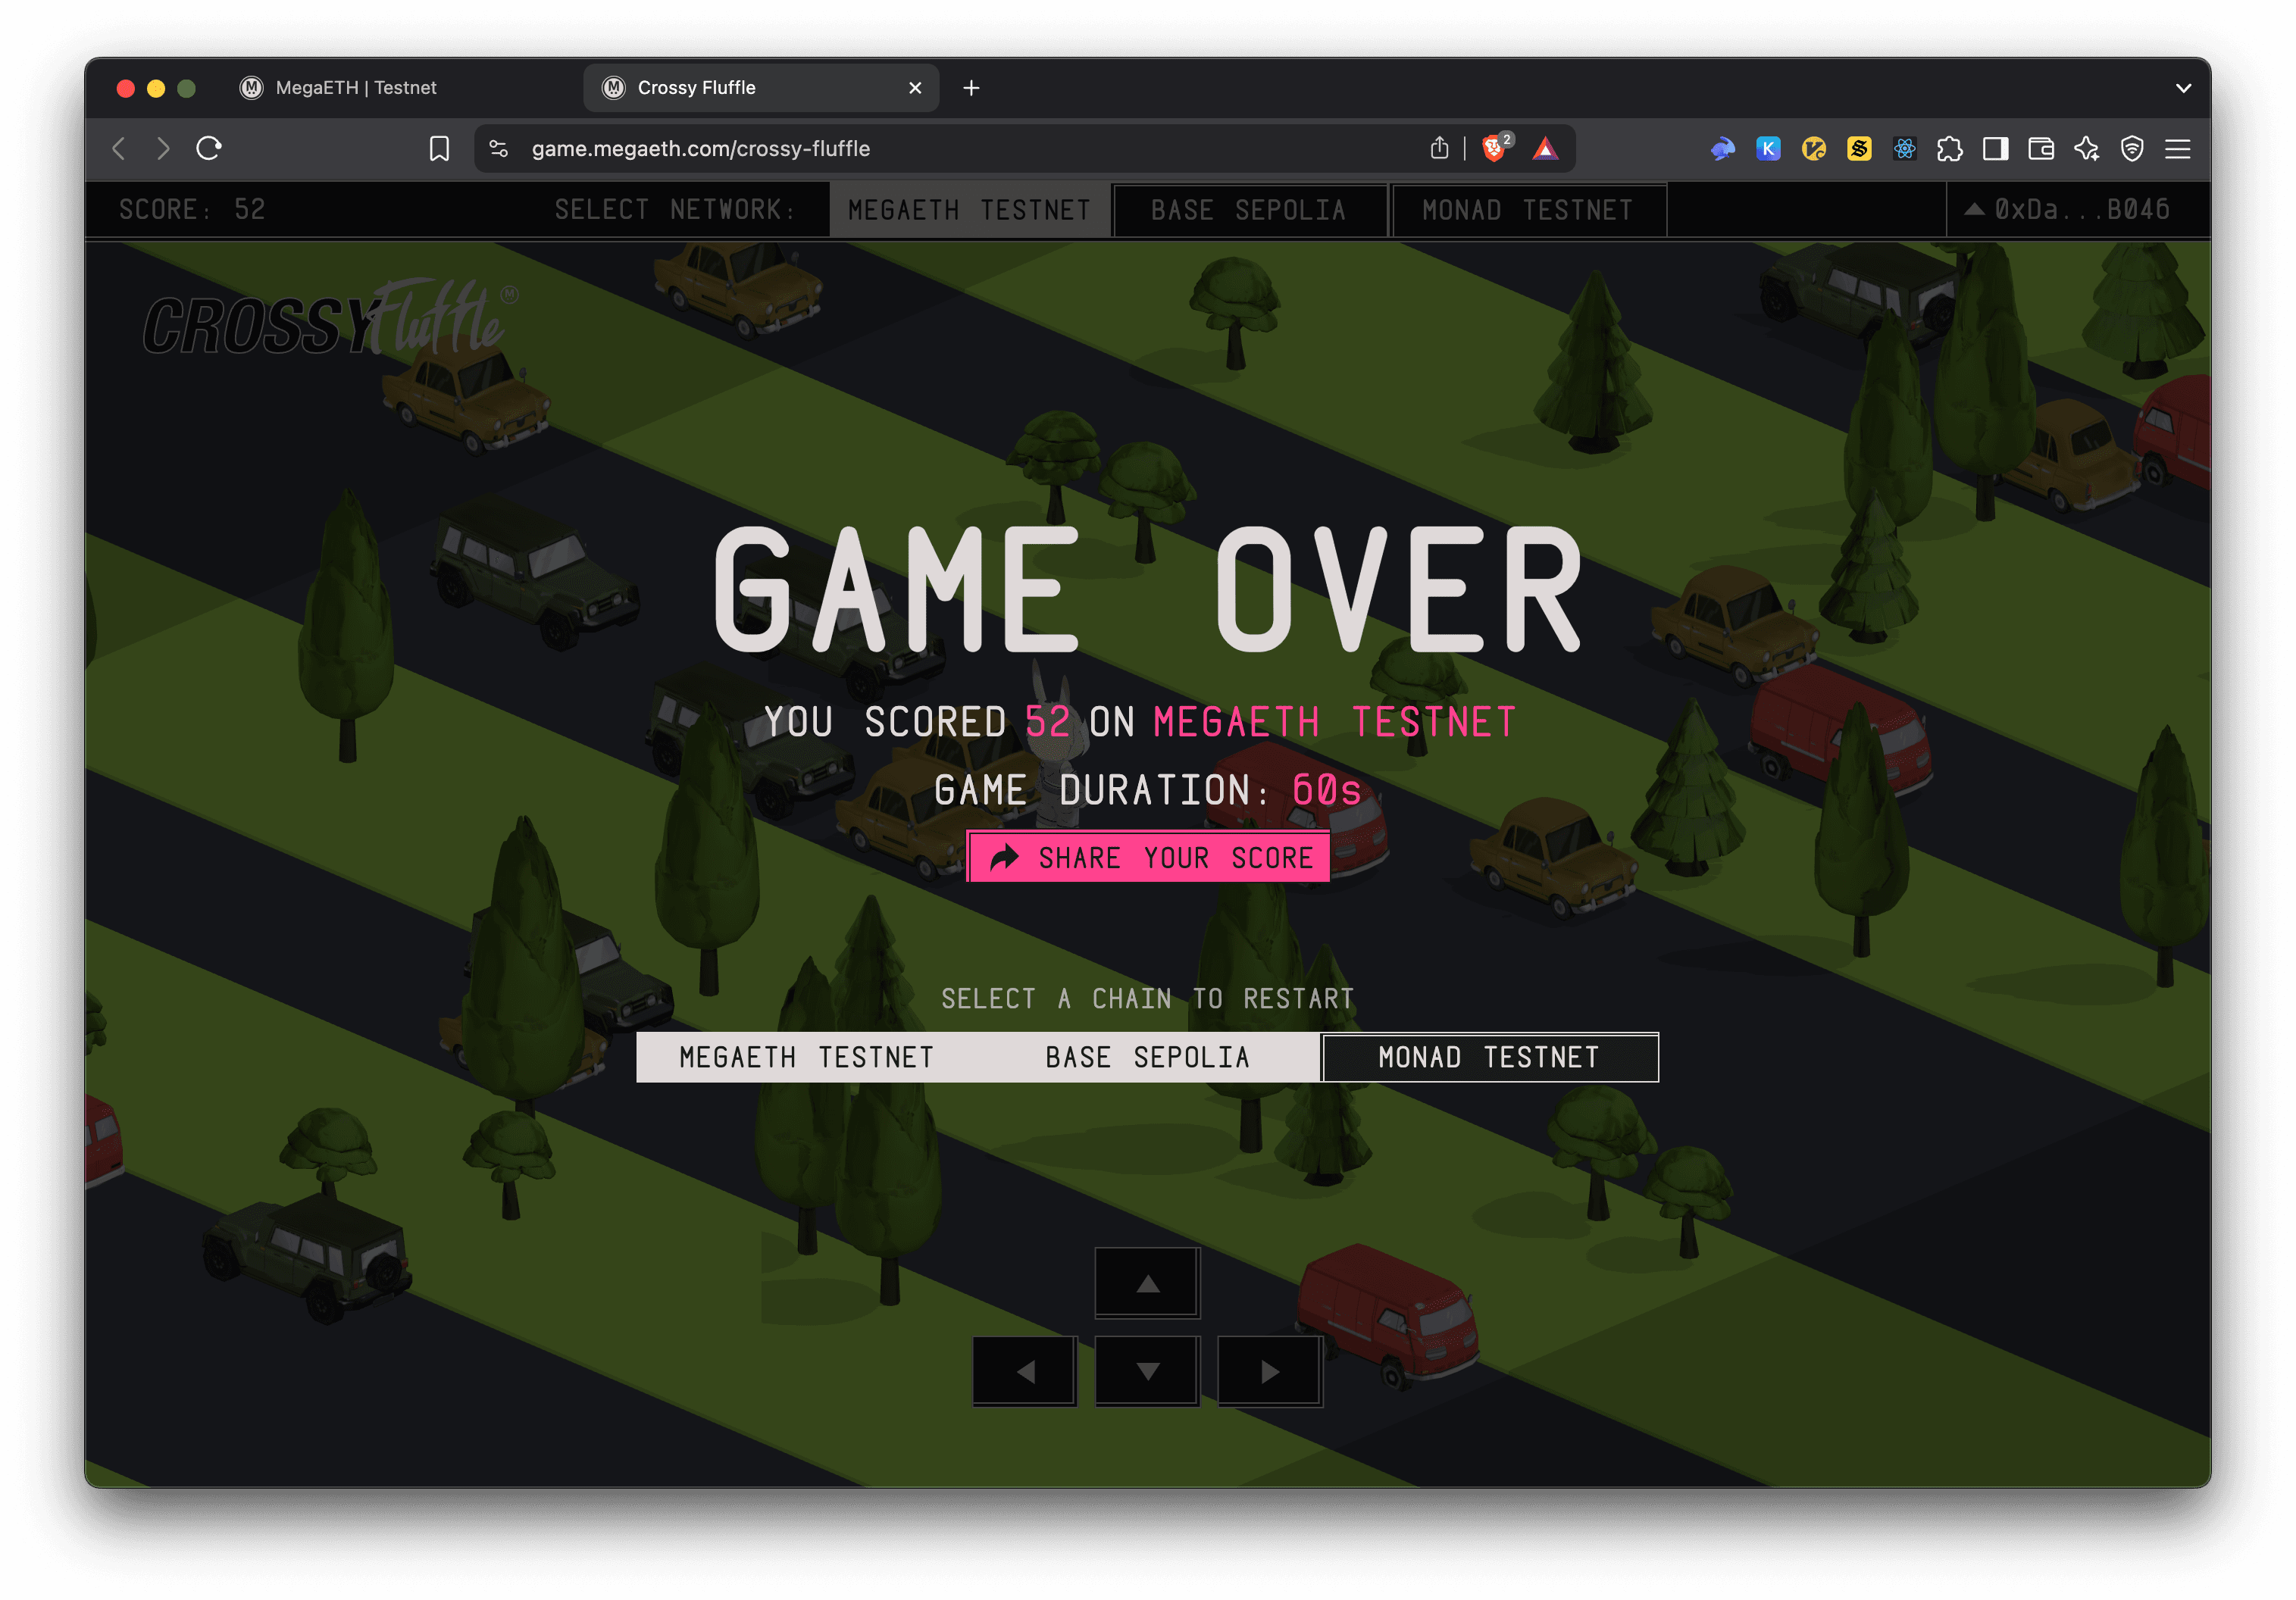Click the SELECT A CHAIN TO RESTART text
This screenshot has height=1600, width=2296.
click(x=1148, y=998)
